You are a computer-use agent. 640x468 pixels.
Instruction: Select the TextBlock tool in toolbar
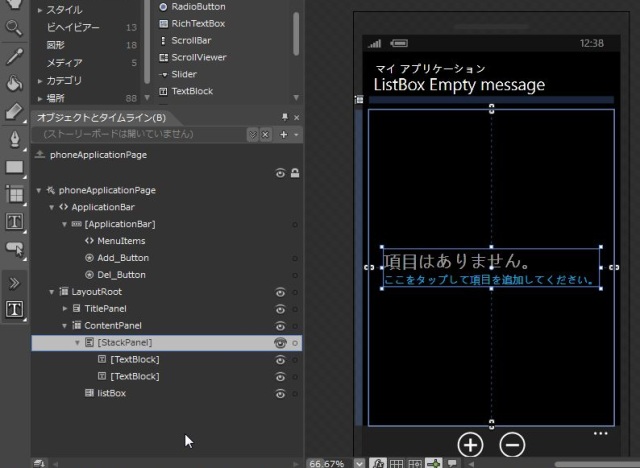pyautogui.click(x=14, y=222)
